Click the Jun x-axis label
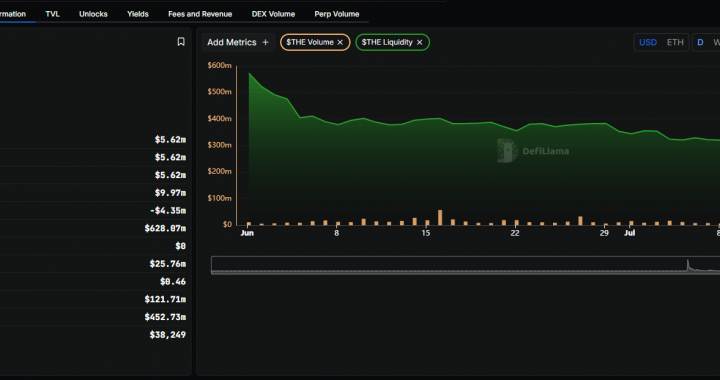 [247, 233]
